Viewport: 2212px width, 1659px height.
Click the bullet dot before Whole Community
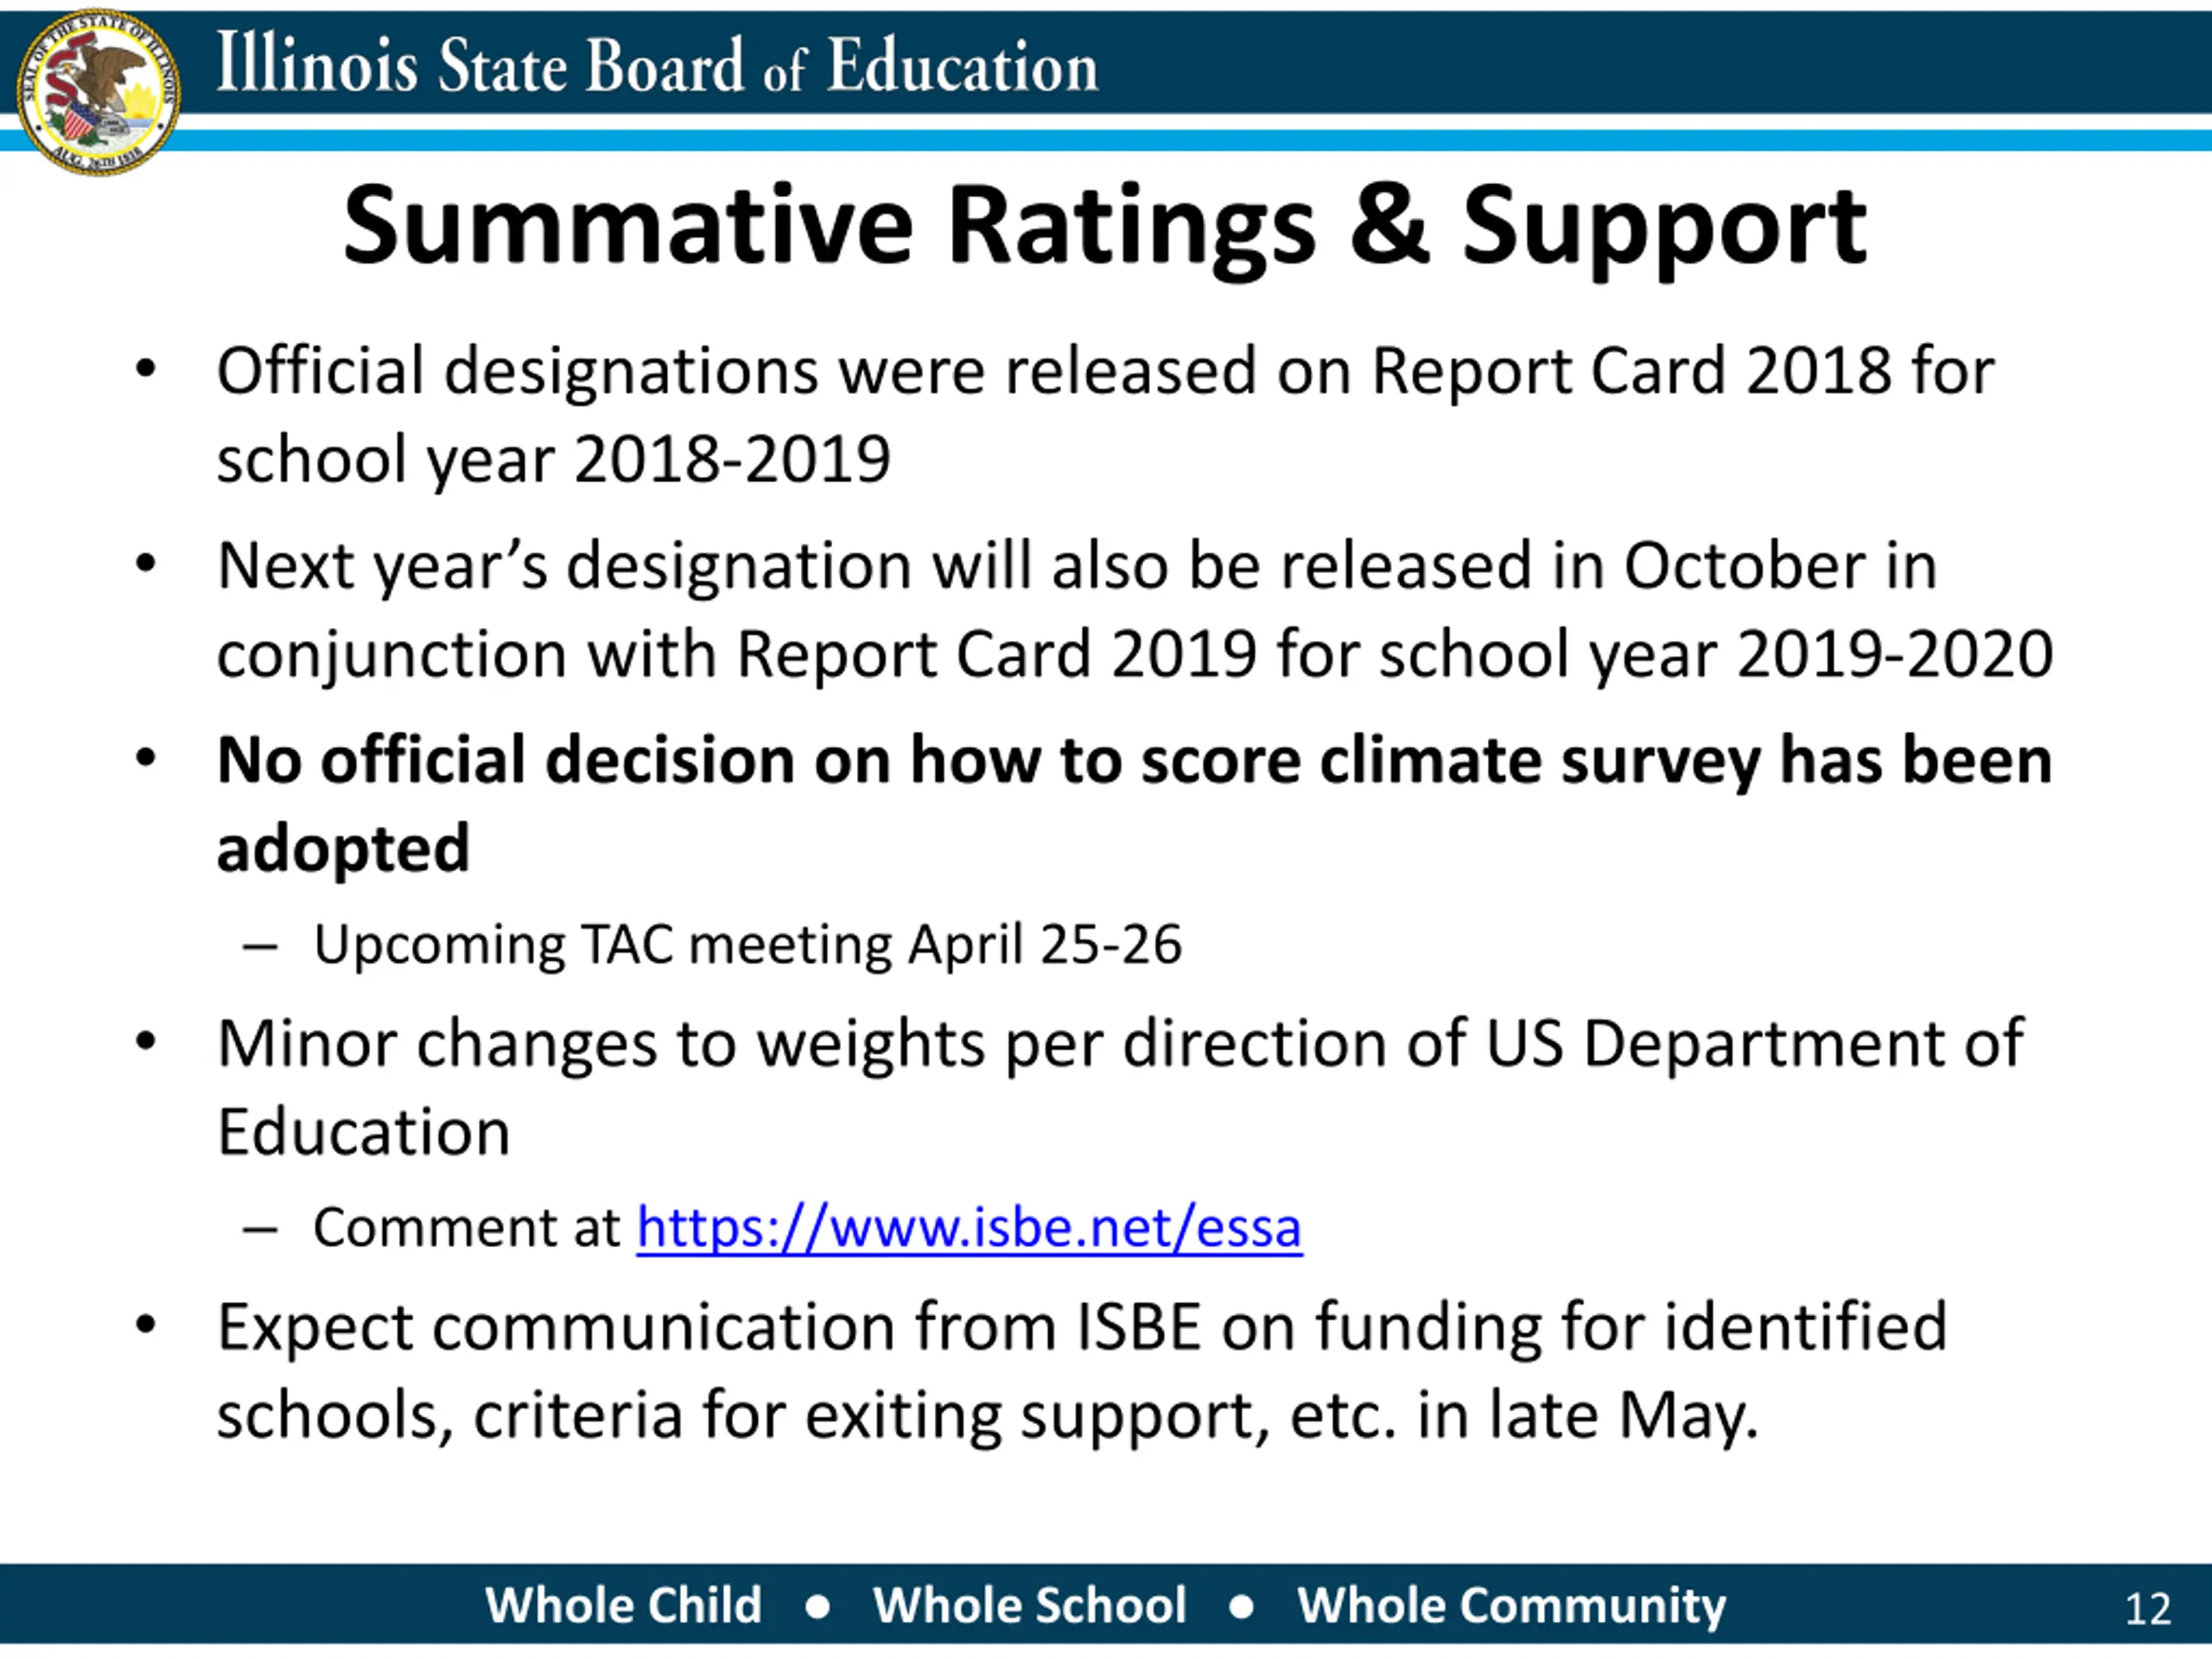[1241, 1607]
